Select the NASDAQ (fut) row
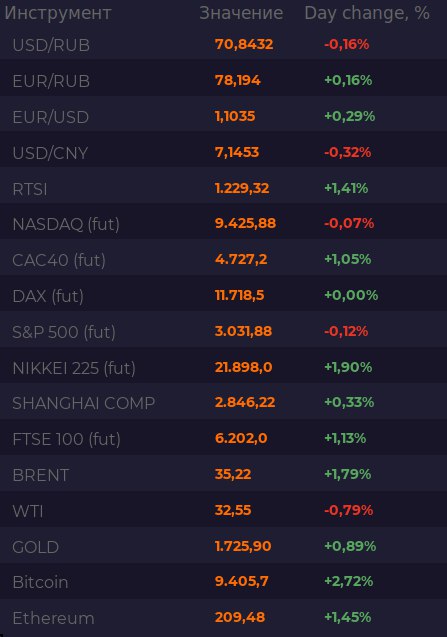Screen dimensions: 447x637 224,224
